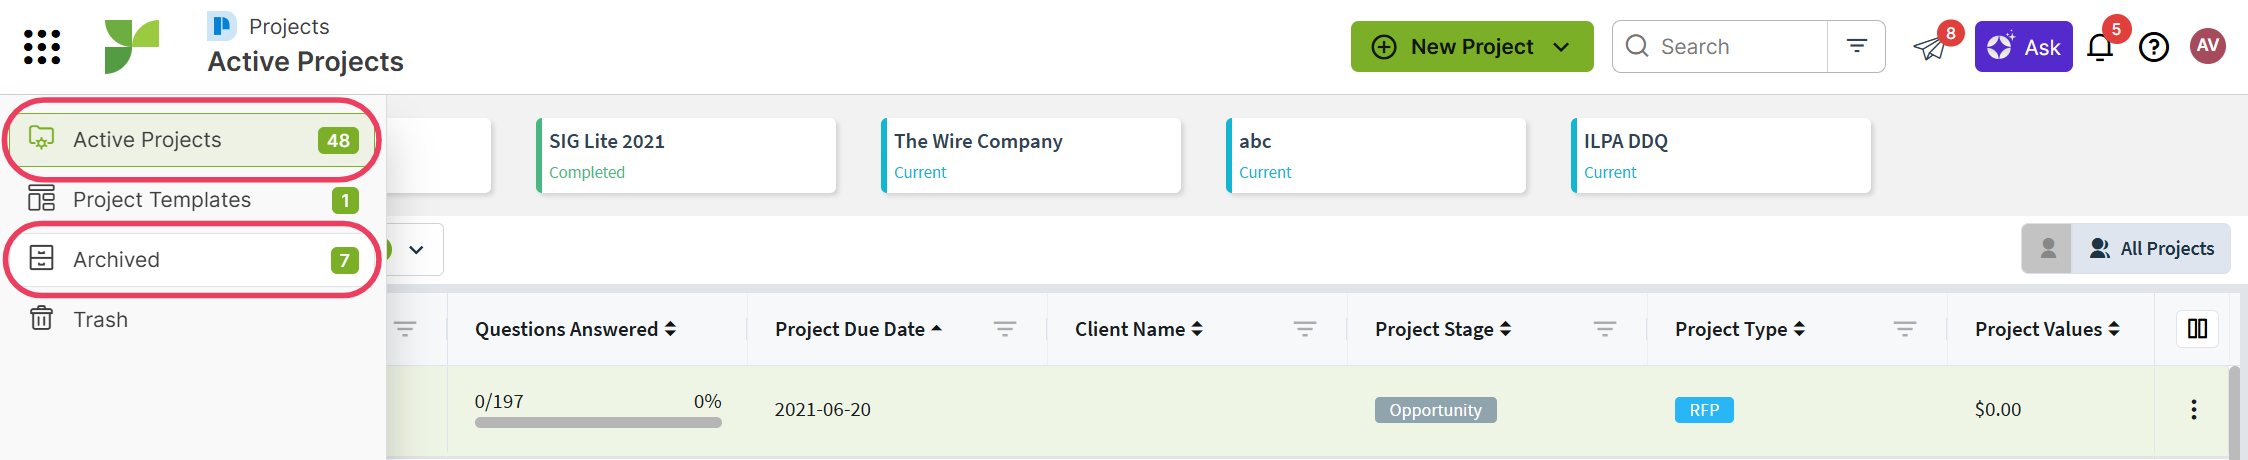Select Archived in the sidebar
This screenshot has width=2248, height=460.
click(x=193, y=260)
